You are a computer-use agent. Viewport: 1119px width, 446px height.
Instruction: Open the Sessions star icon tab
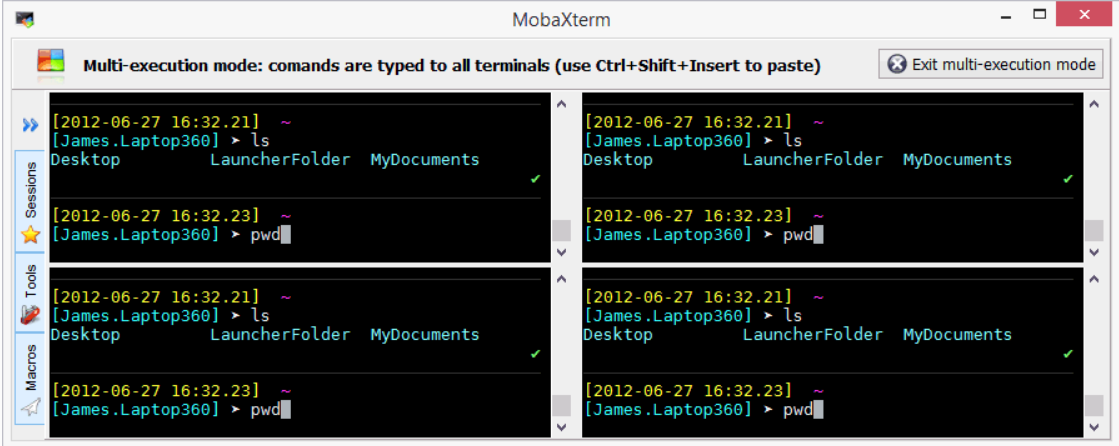click(x=30, y=201)
